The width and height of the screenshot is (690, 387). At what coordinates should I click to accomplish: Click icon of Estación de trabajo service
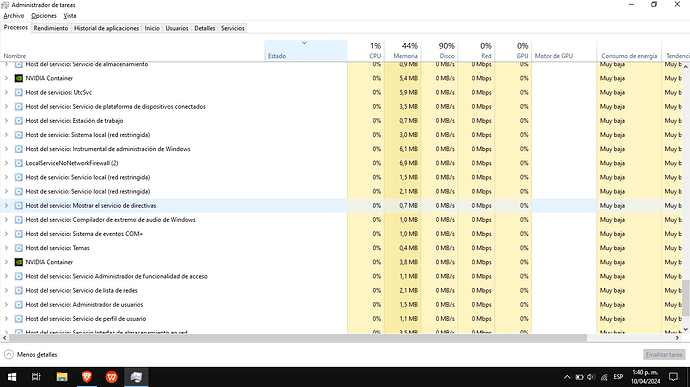coord(18,121)
